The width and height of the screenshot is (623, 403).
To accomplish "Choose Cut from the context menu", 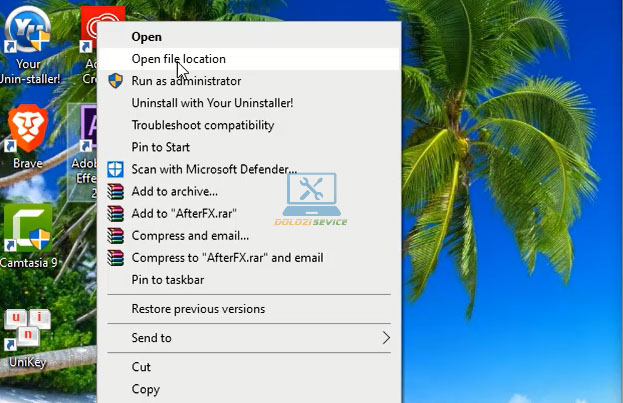I will click(141, 367).
